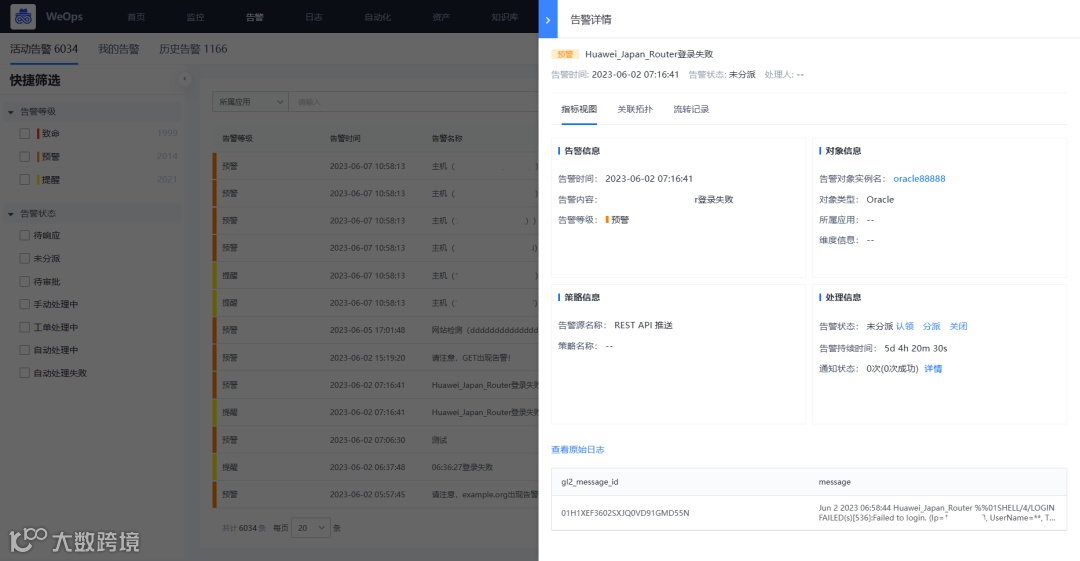Click the 5d 4h 20m 30s duration value

point(915,348)
